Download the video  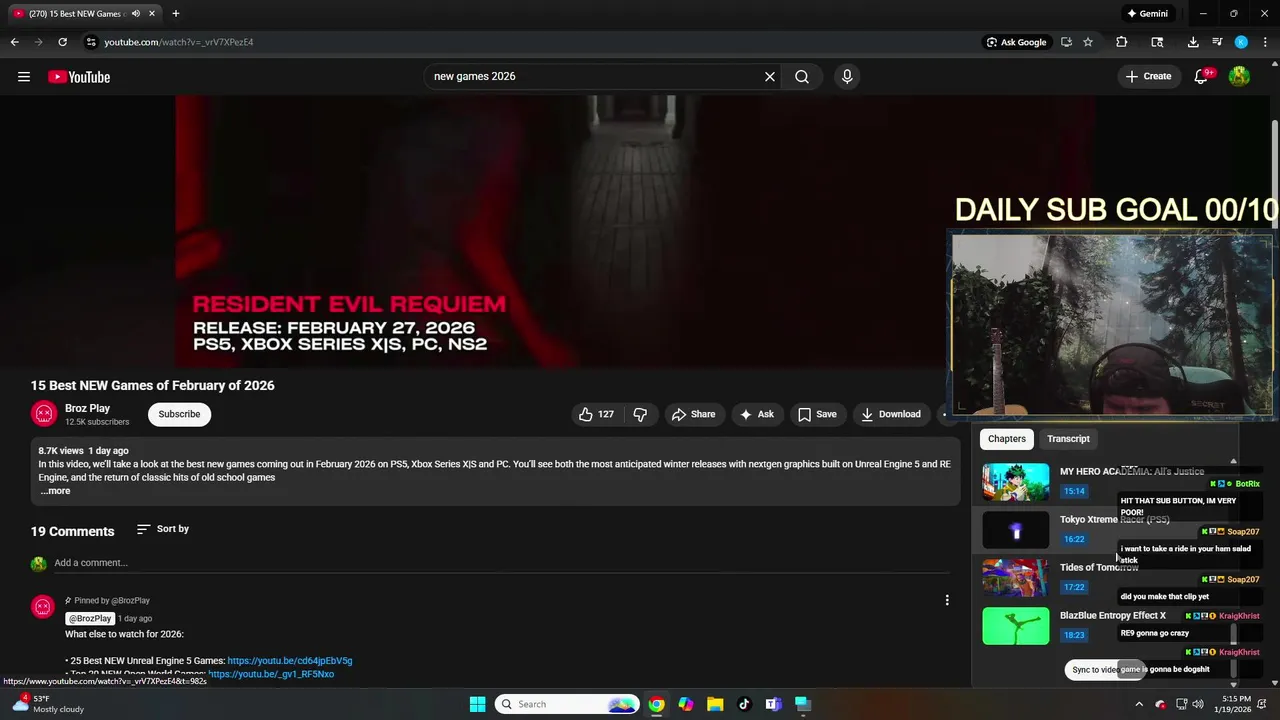point(891,414)
